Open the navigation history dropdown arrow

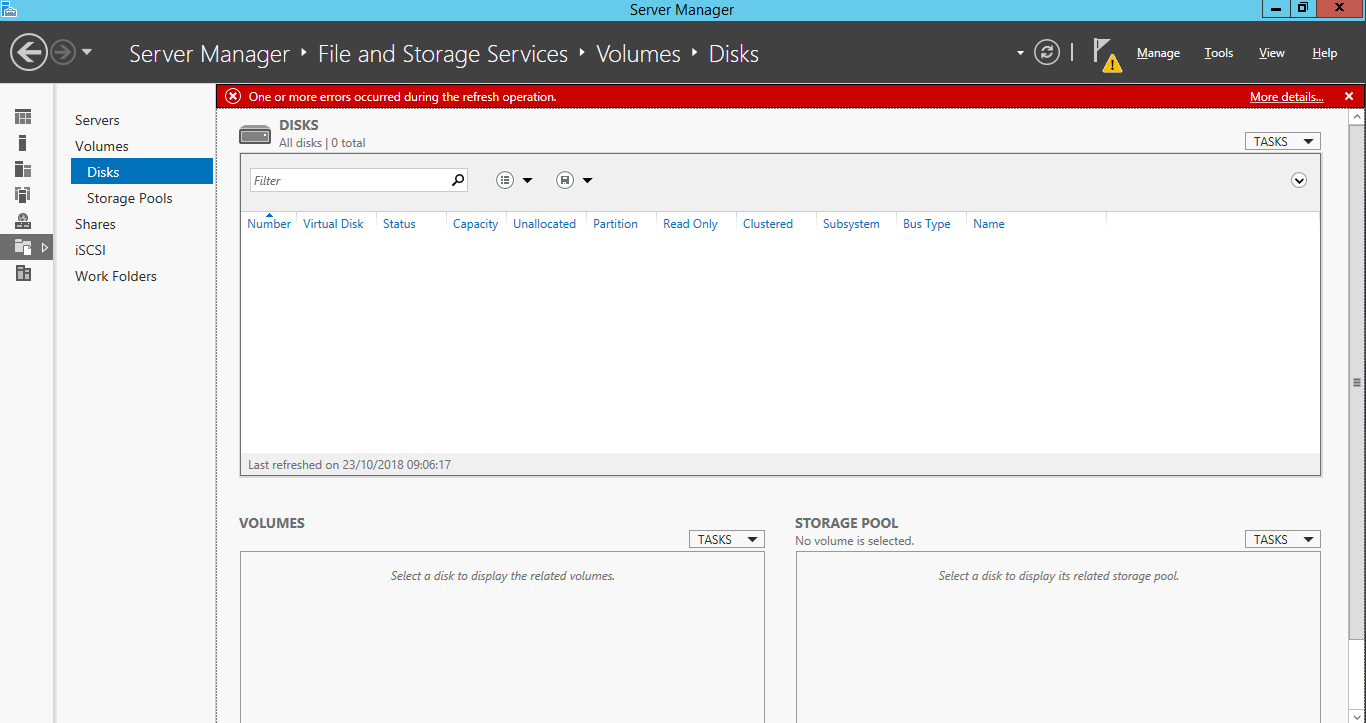pyautogui.click(x=87, y=52)
